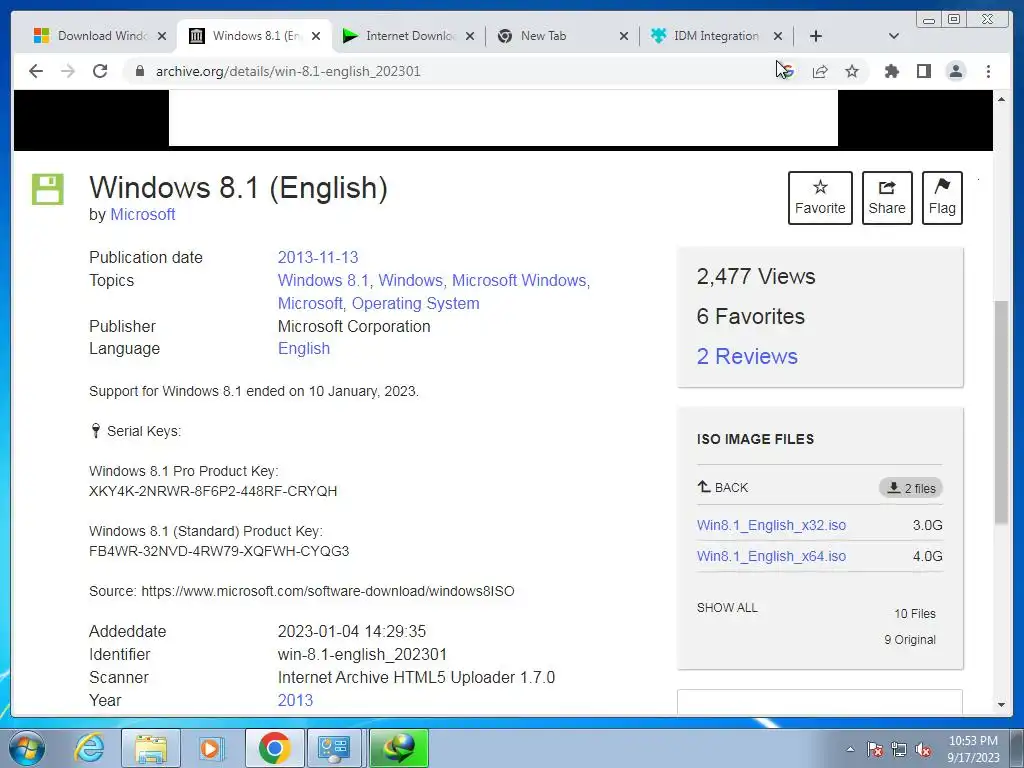Image resolution: width=1024 pixels, height=768 pixels.
Task: Click the forward navigation arrow
Action: 68,71
